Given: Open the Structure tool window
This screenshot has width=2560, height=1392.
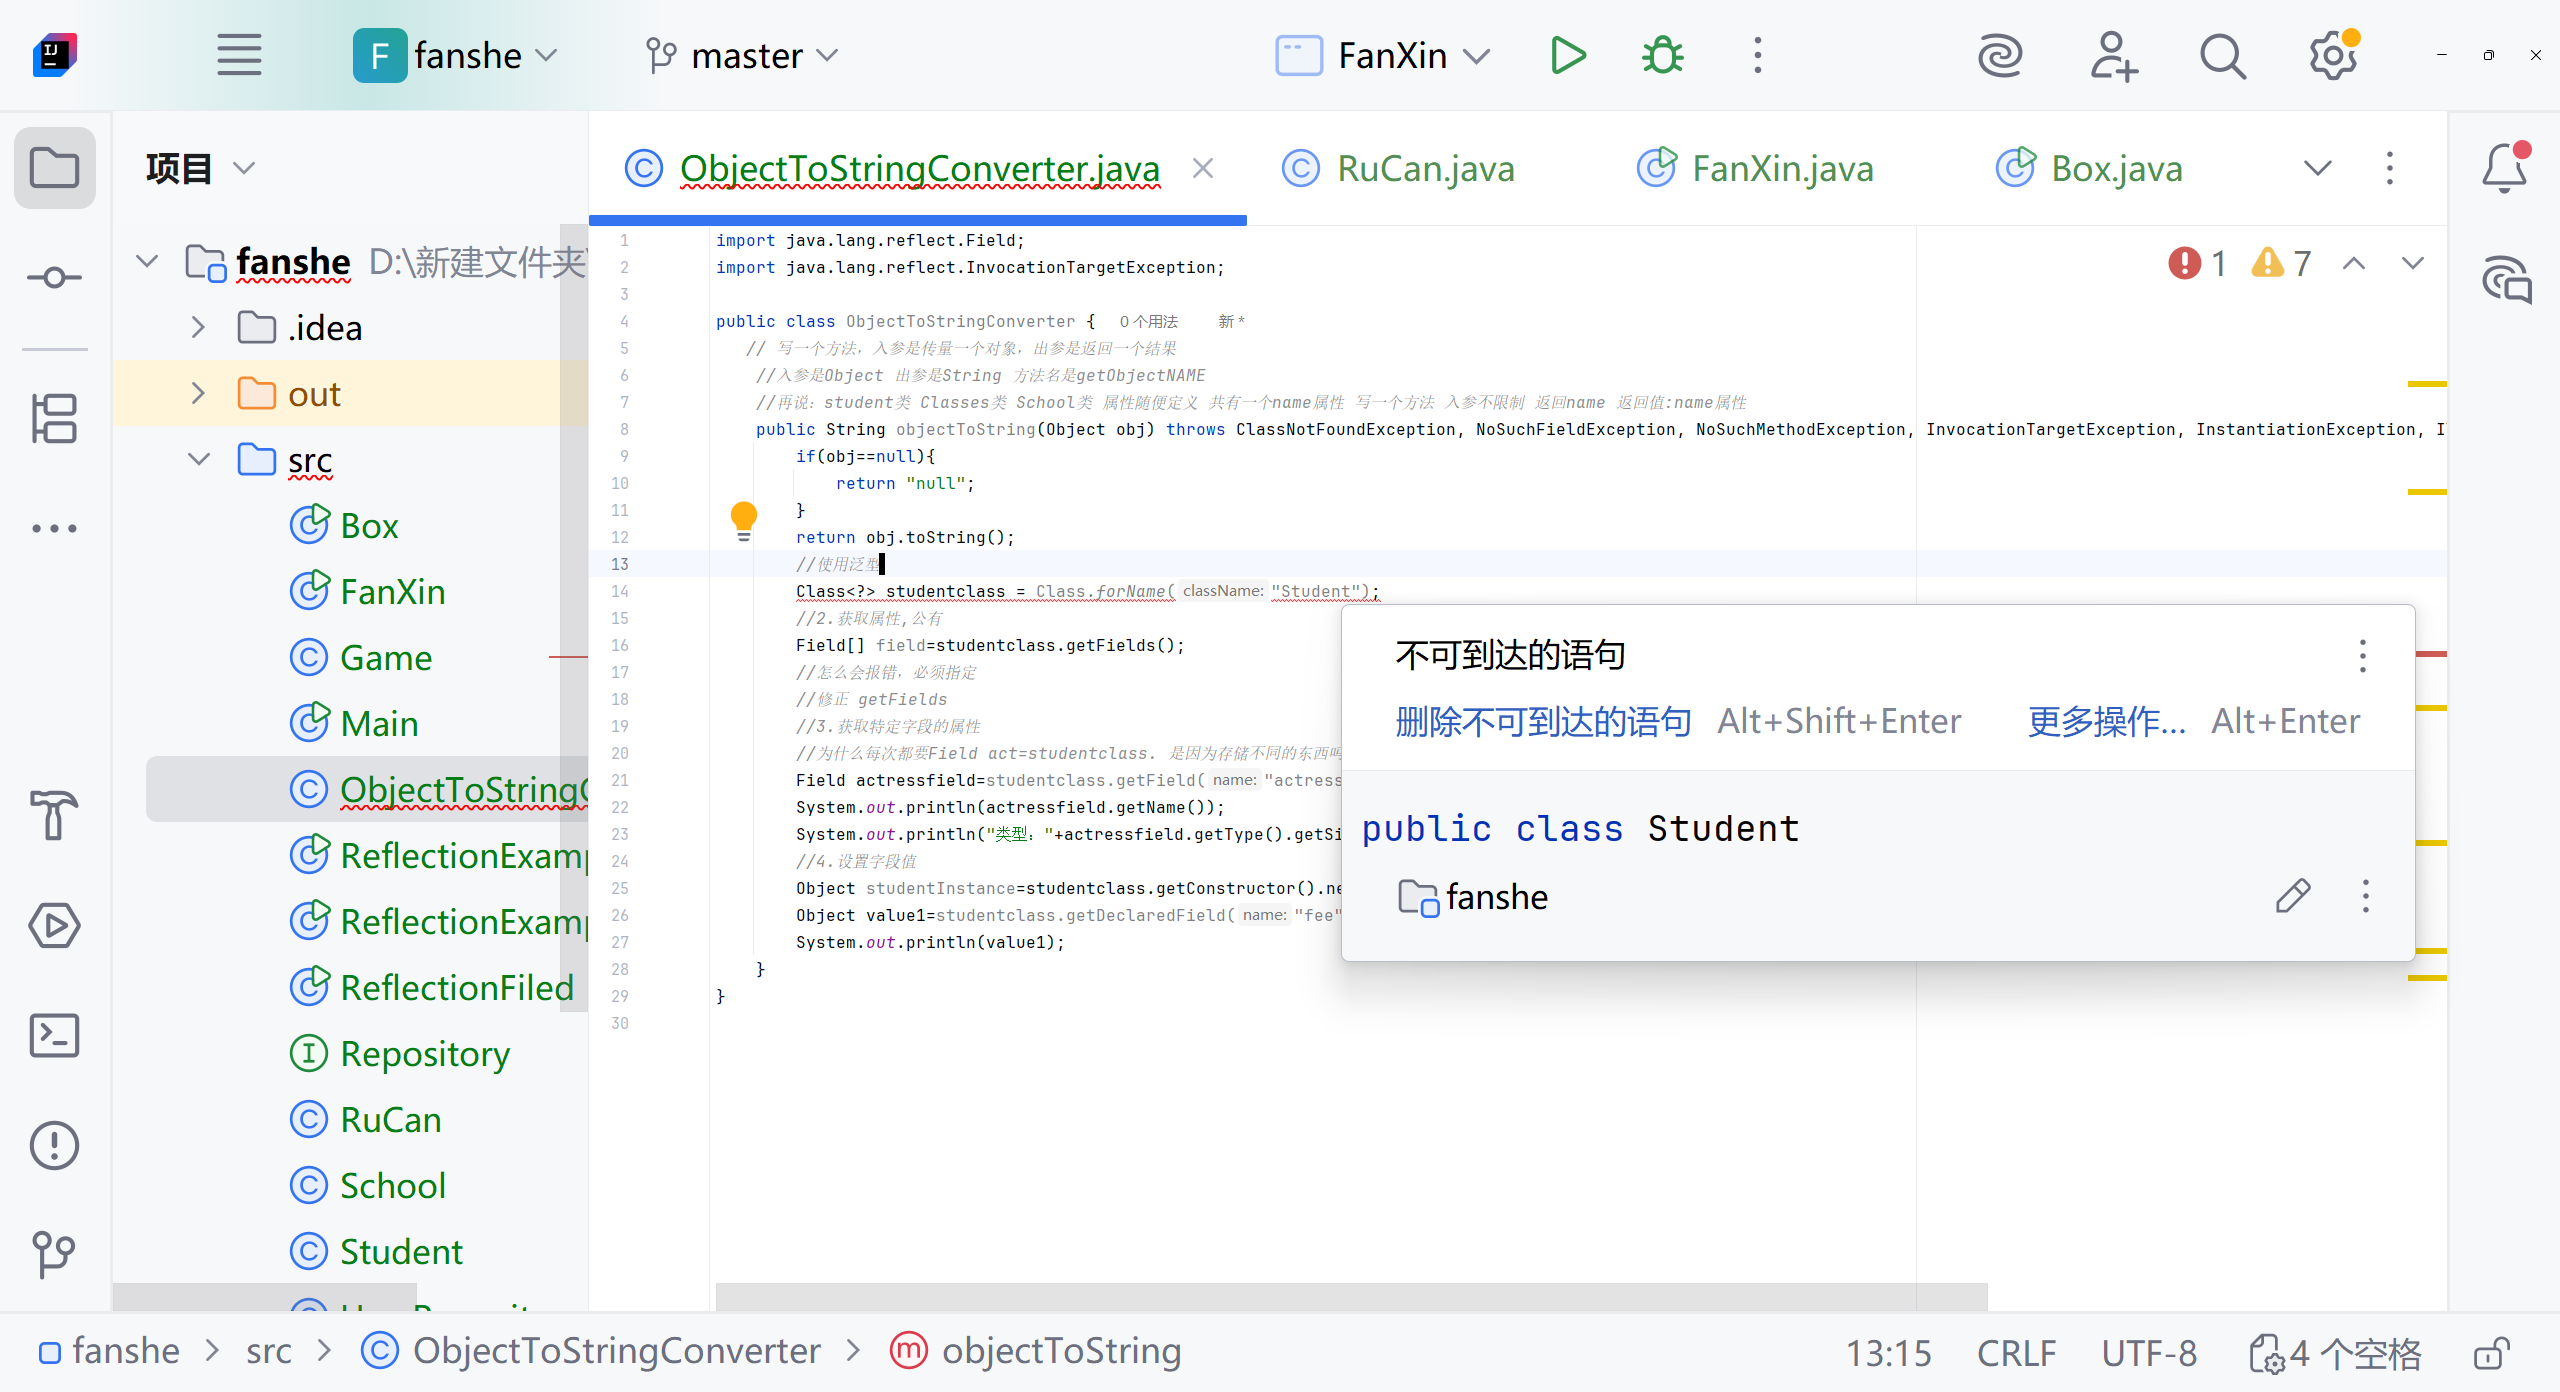Looking at the screenshot, I should coord(54,418).
